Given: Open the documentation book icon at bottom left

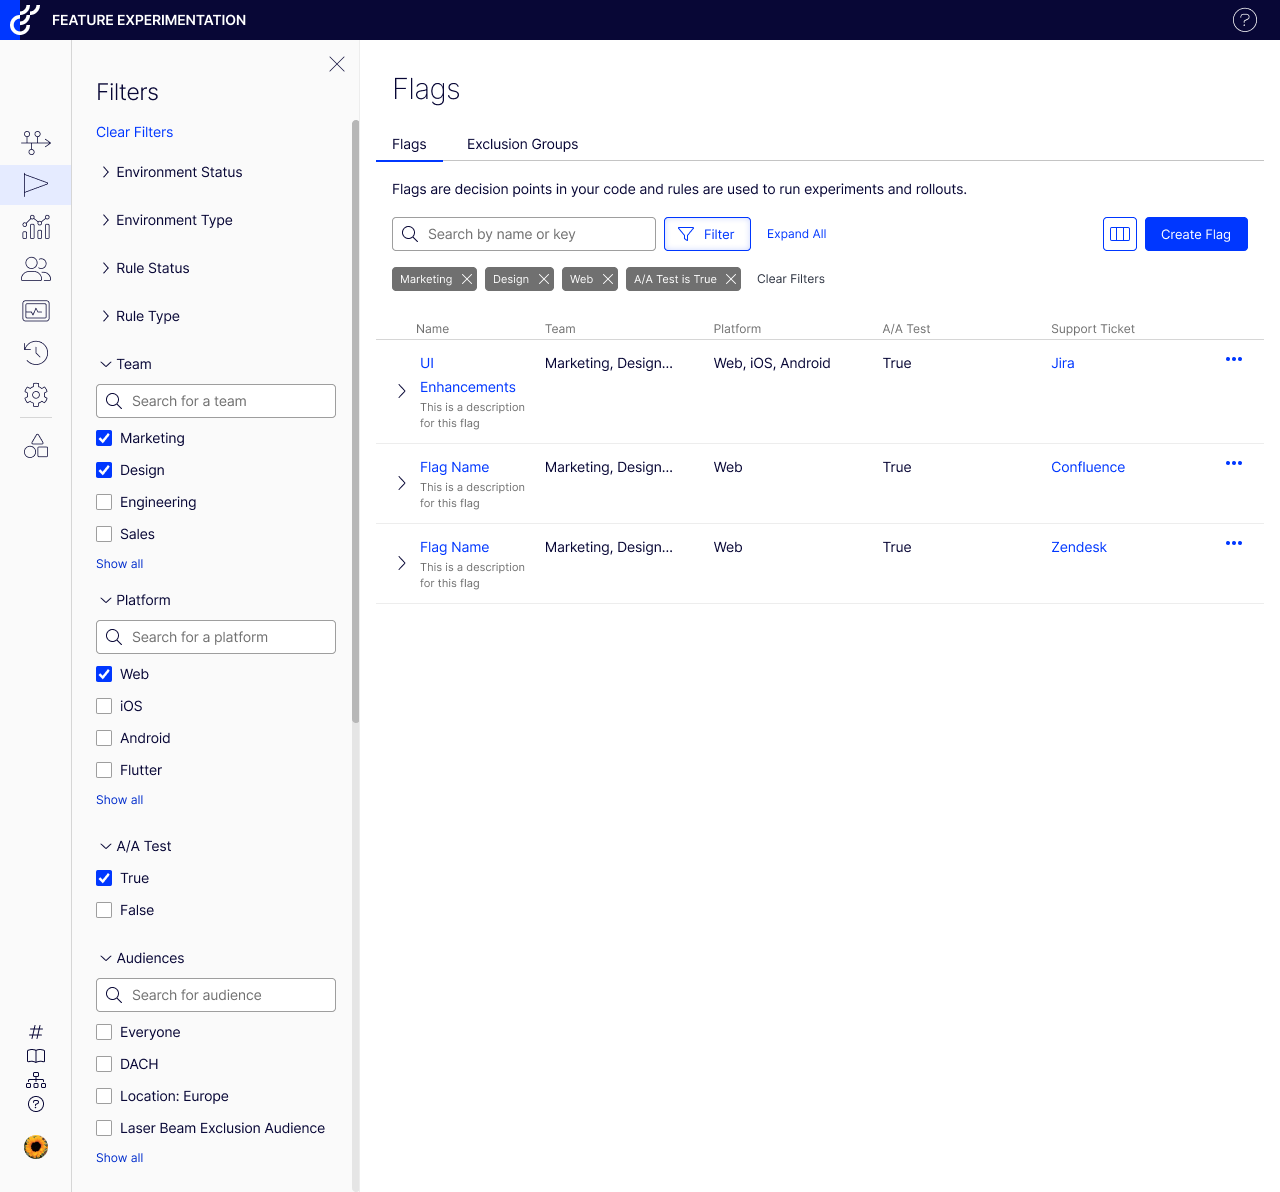Looking at the screenshot, I should point(36,1056).
